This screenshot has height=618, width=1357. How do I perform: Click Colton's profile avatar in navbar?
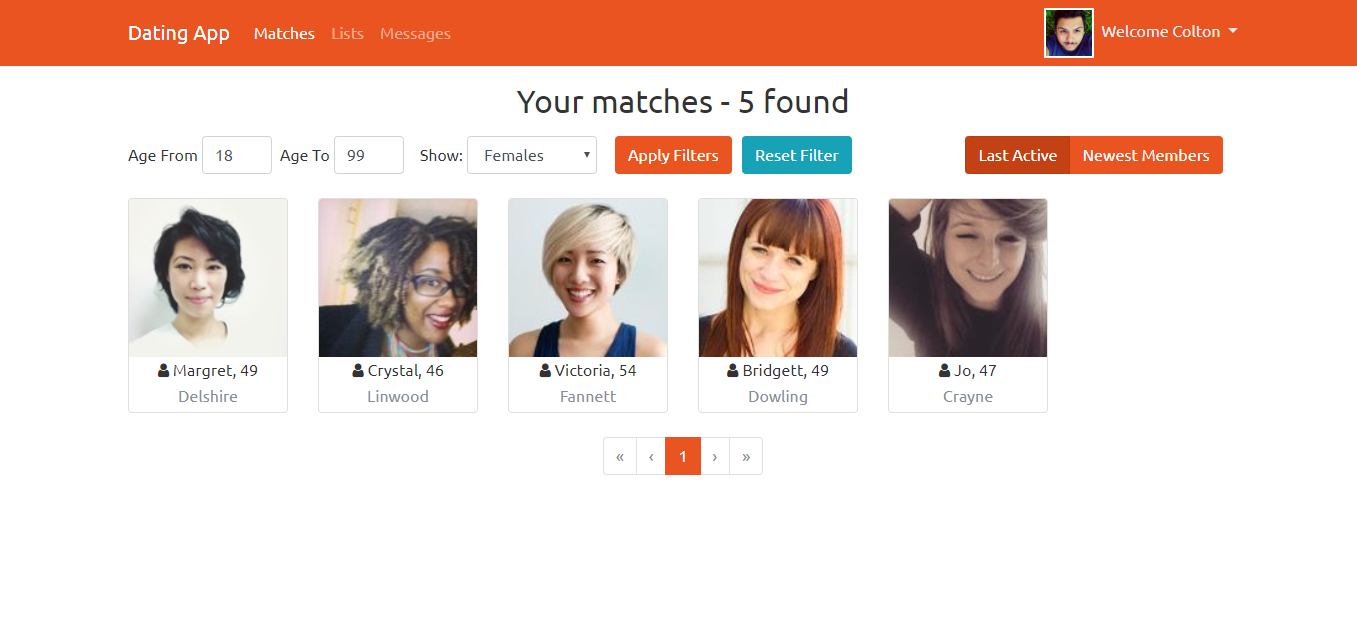pos(1069,33)
